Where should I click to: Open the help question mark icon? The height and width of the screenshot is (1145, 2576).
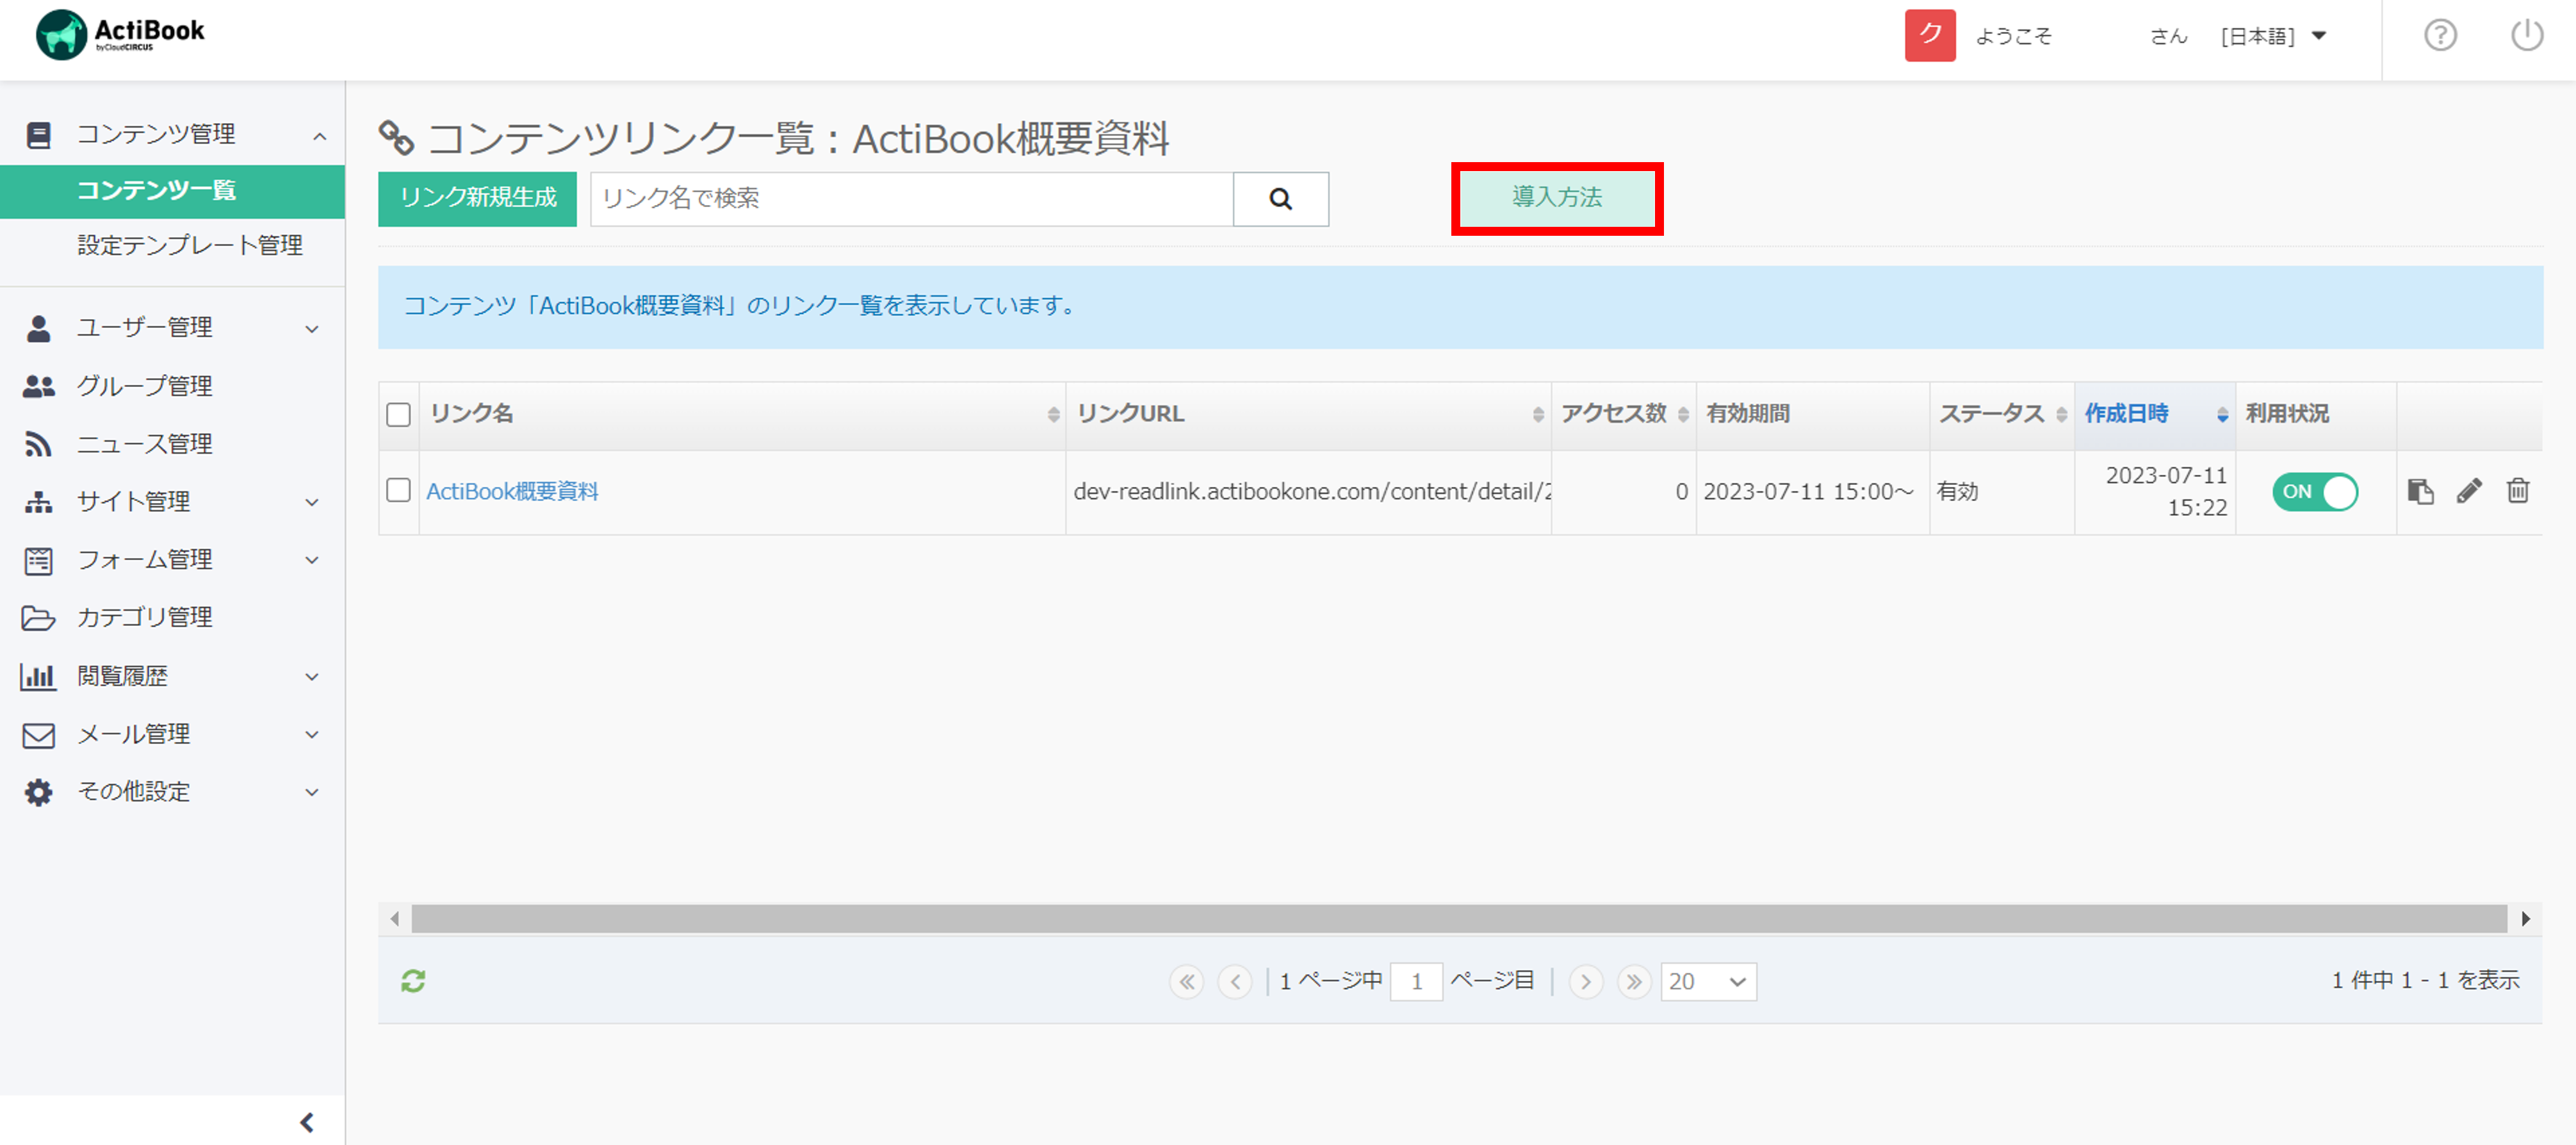(x=2440, y=36)
